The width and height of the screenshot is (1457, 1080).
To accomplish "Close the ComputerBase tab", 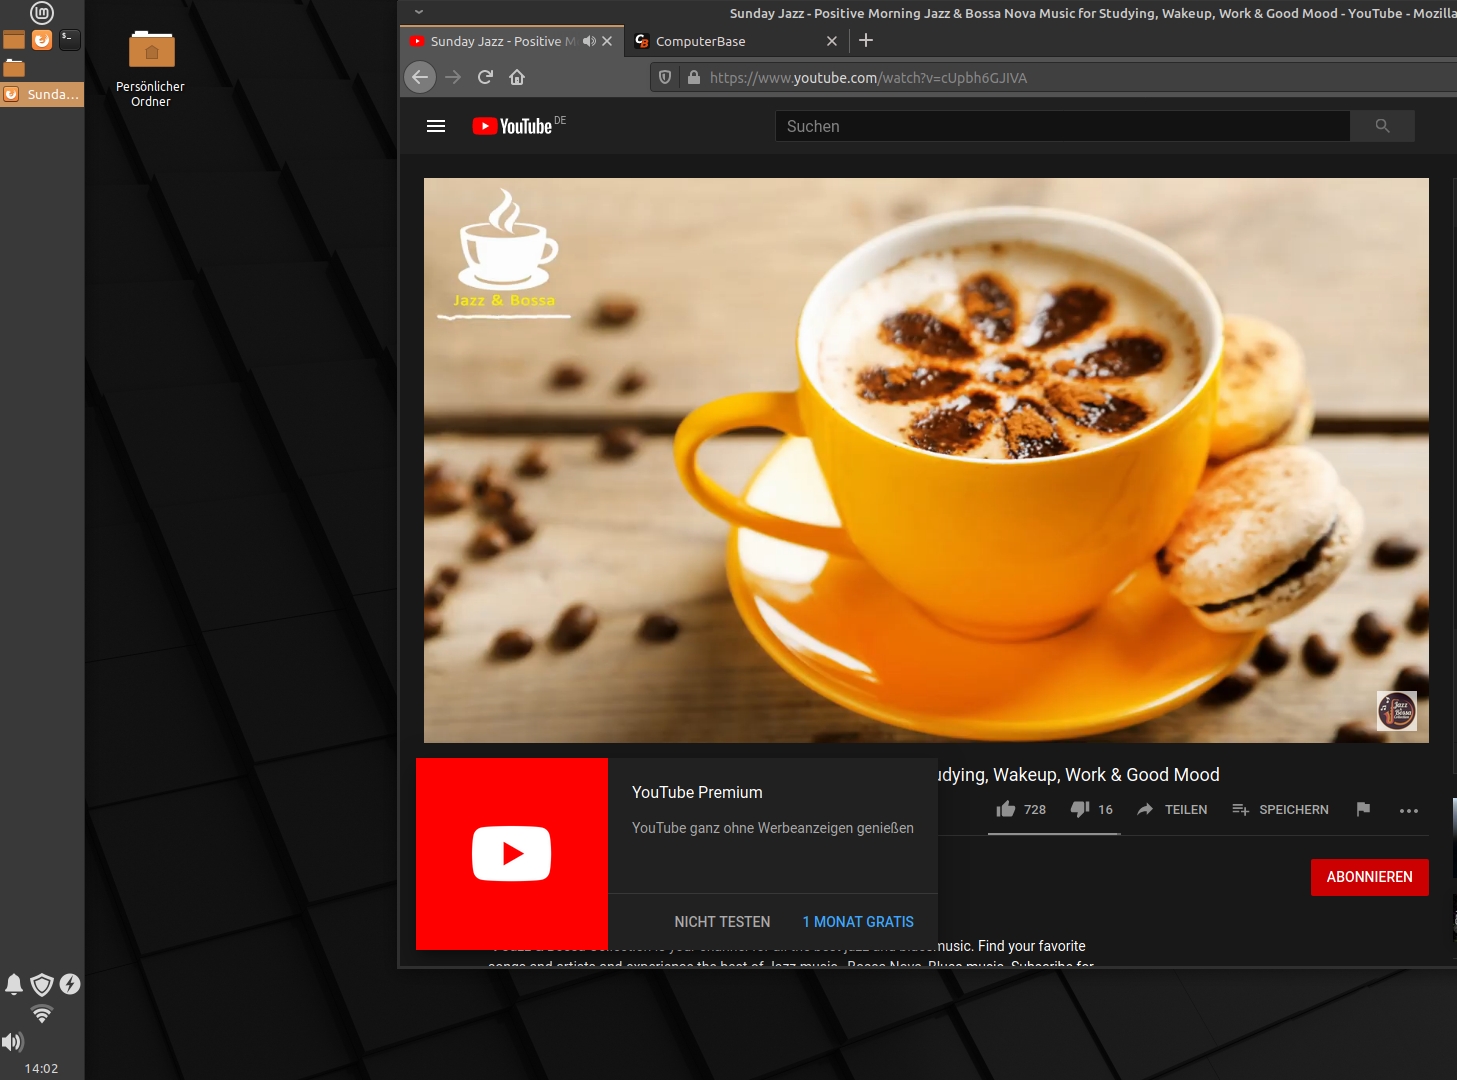I will [x=832, y=41].
